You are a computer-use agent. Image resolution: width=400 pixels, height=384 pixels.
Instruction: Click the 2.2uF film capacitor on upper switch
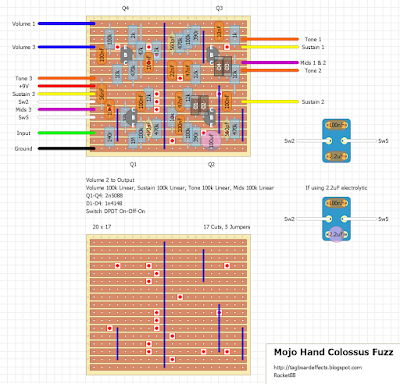pyautogui.click(x=336, y=156)
